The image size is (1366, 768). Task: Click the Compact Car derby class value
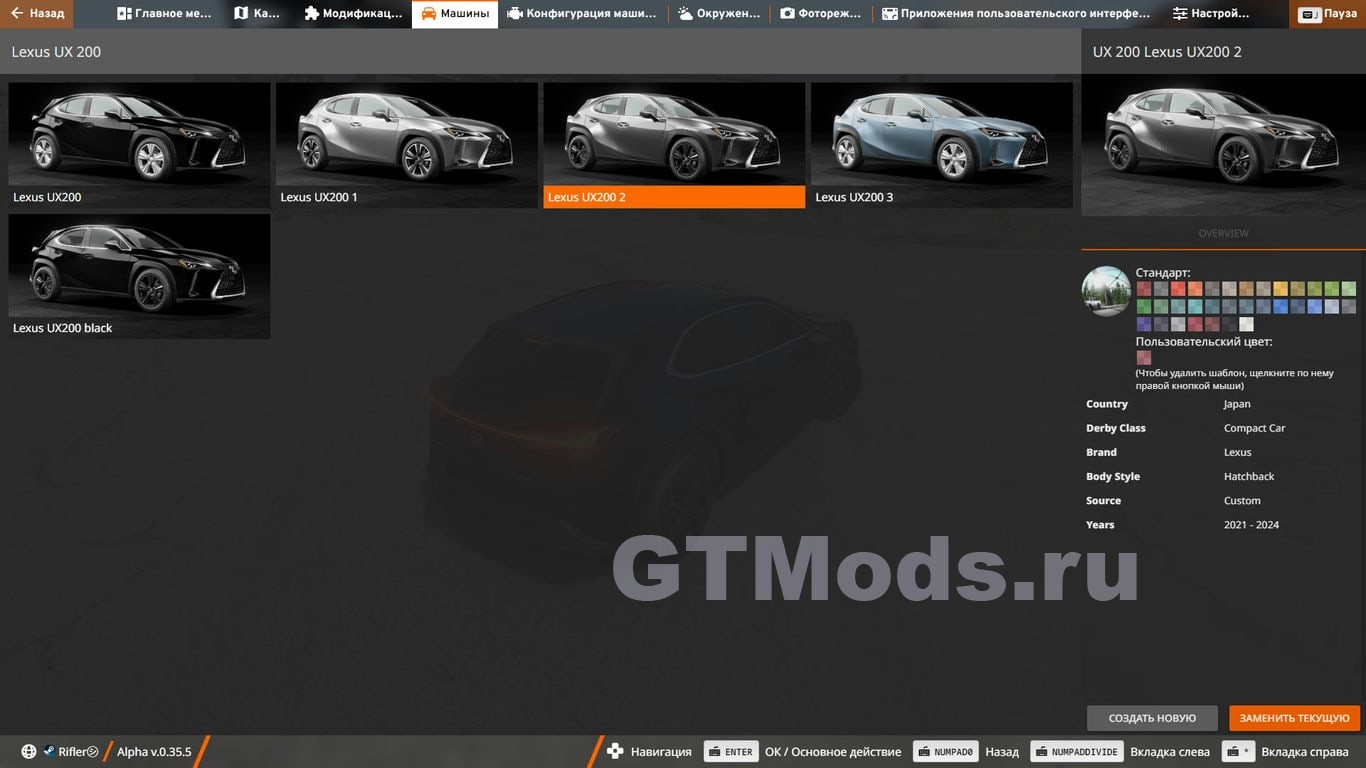click(1254, 428)
